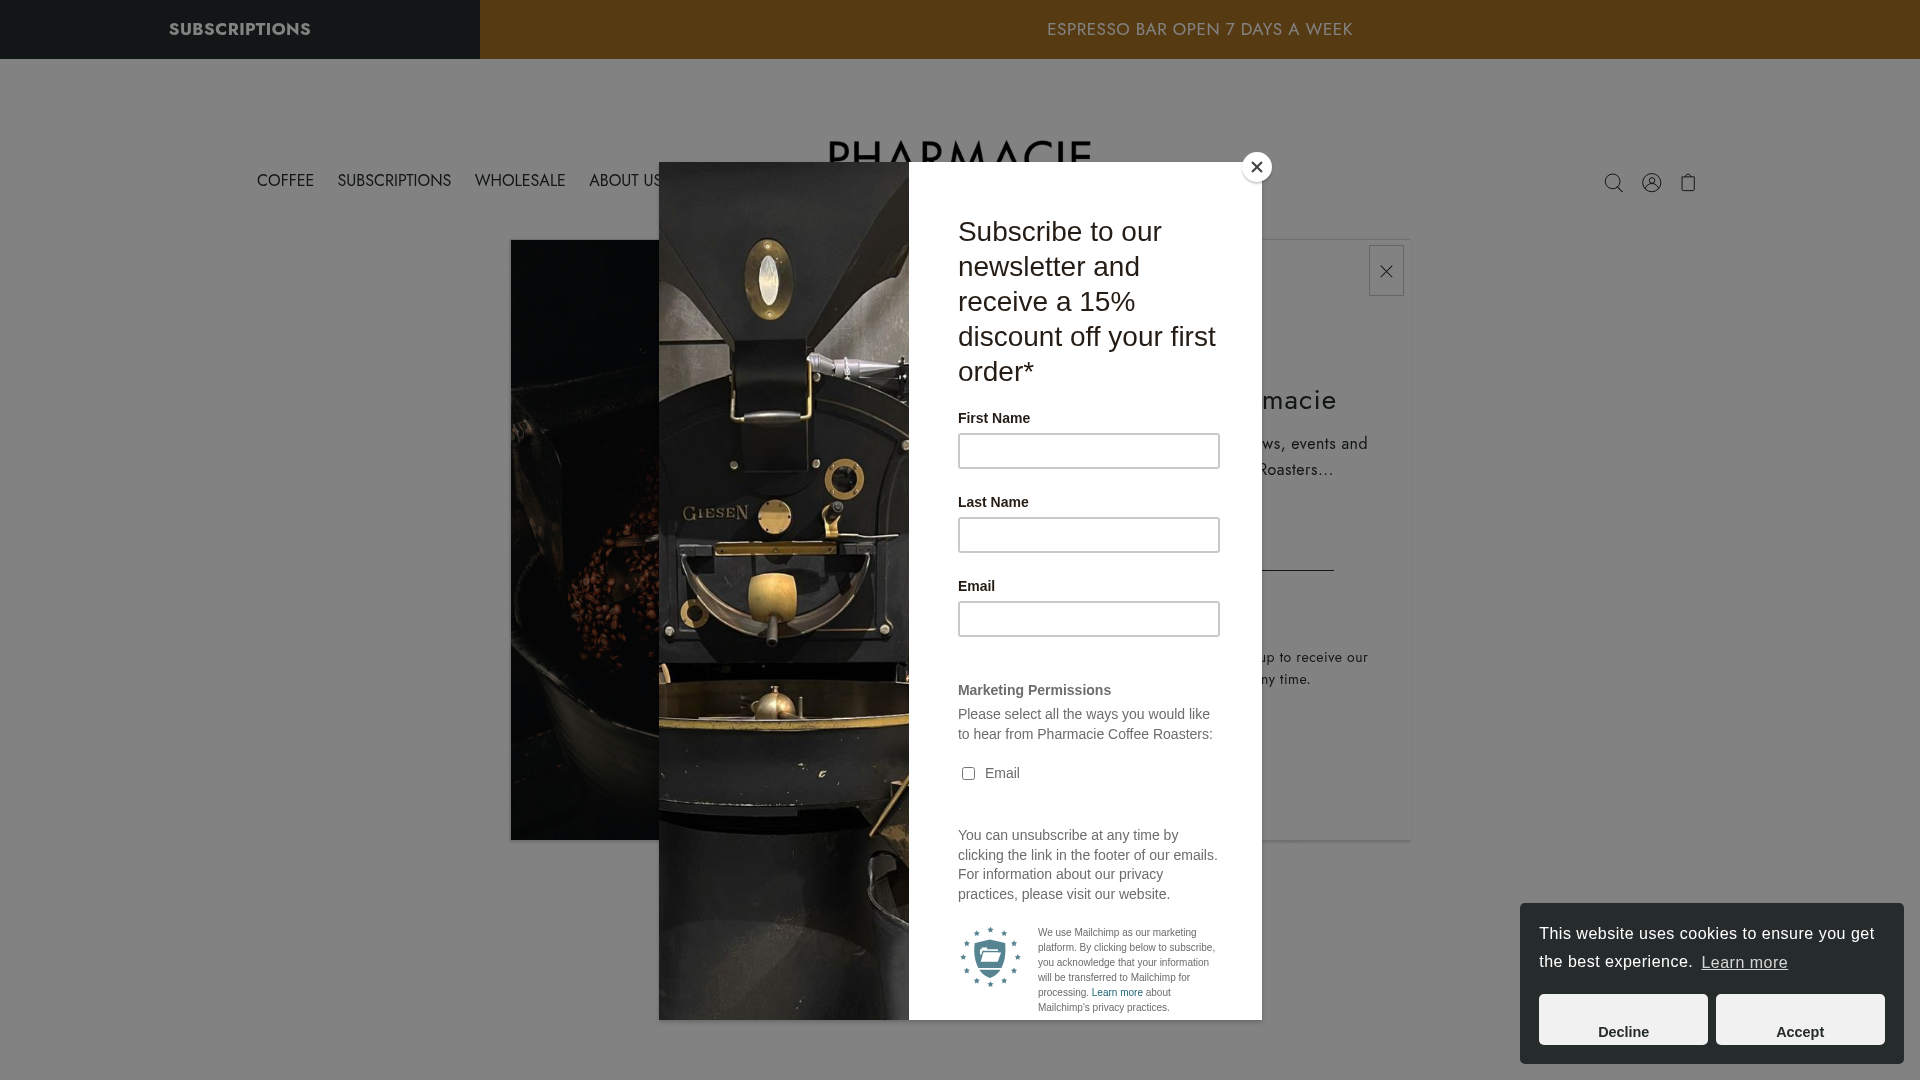The height and width of the screenshot is (1080, 1920).
Task: Dismiss the Pharmacie signup modal with X
Action: 1386,271
